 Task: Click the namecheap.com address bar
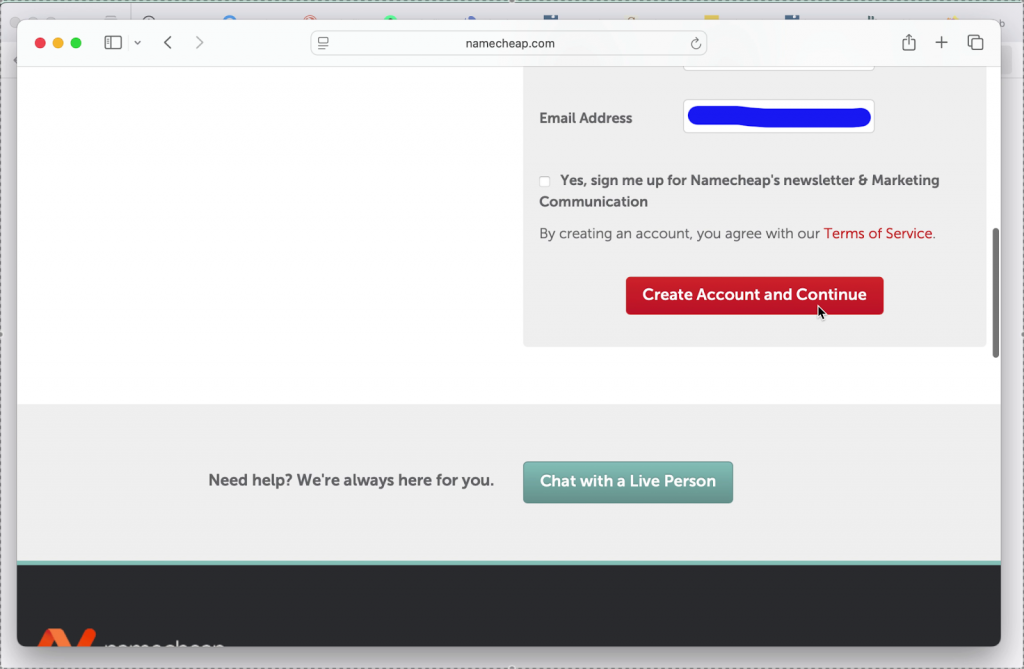509,43
